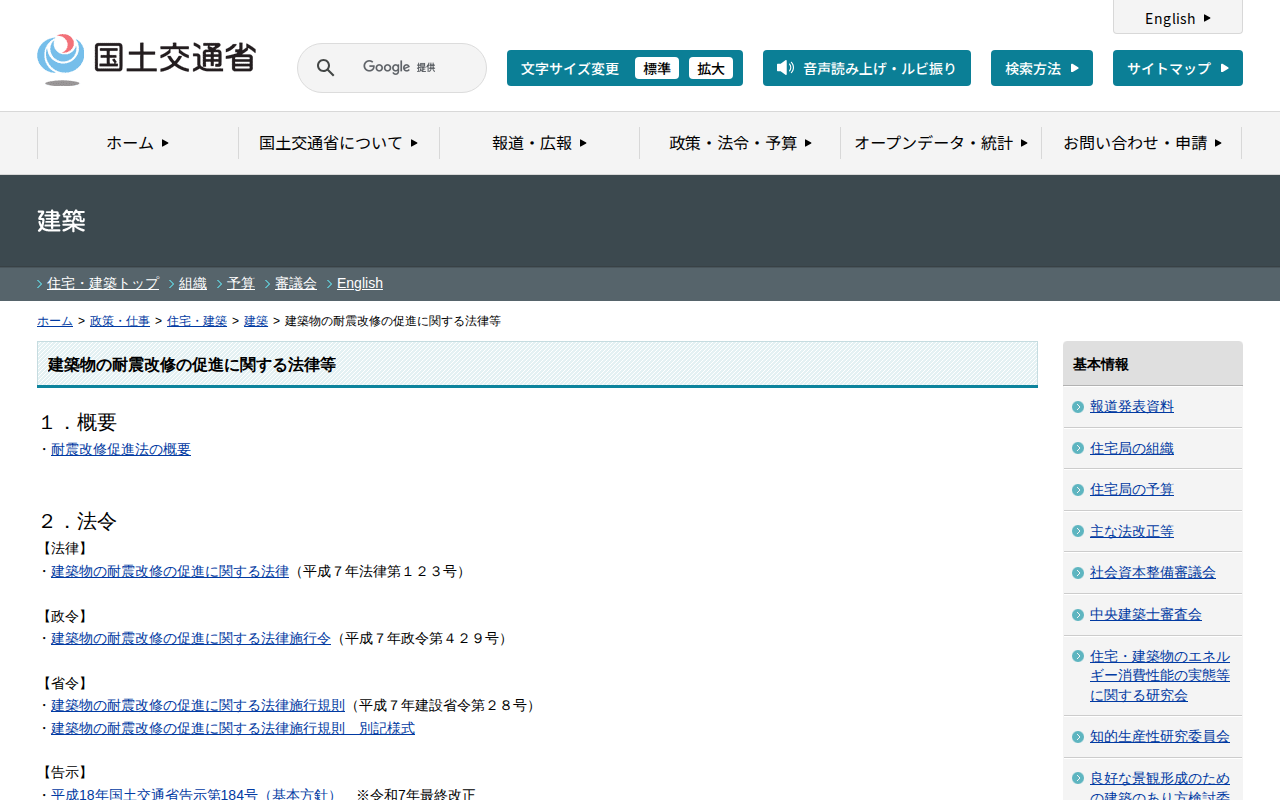Screen dimensions: 1280x800
Task: Click the MLIT logo icon
Action: pos(61,59)
